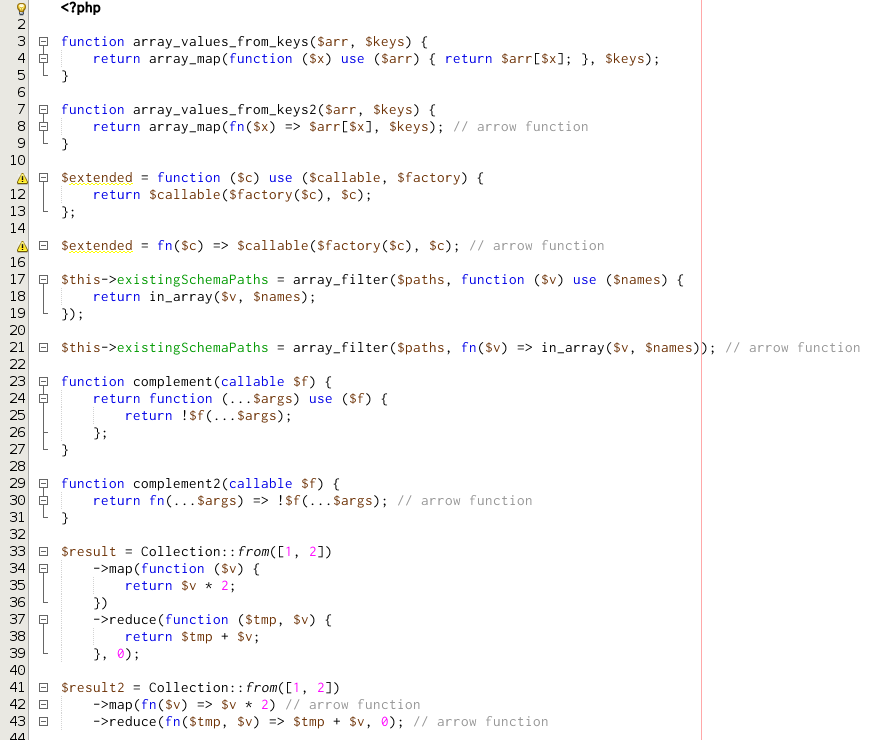
Task: Click the opening <?php tag
Action: click(80, 8)
